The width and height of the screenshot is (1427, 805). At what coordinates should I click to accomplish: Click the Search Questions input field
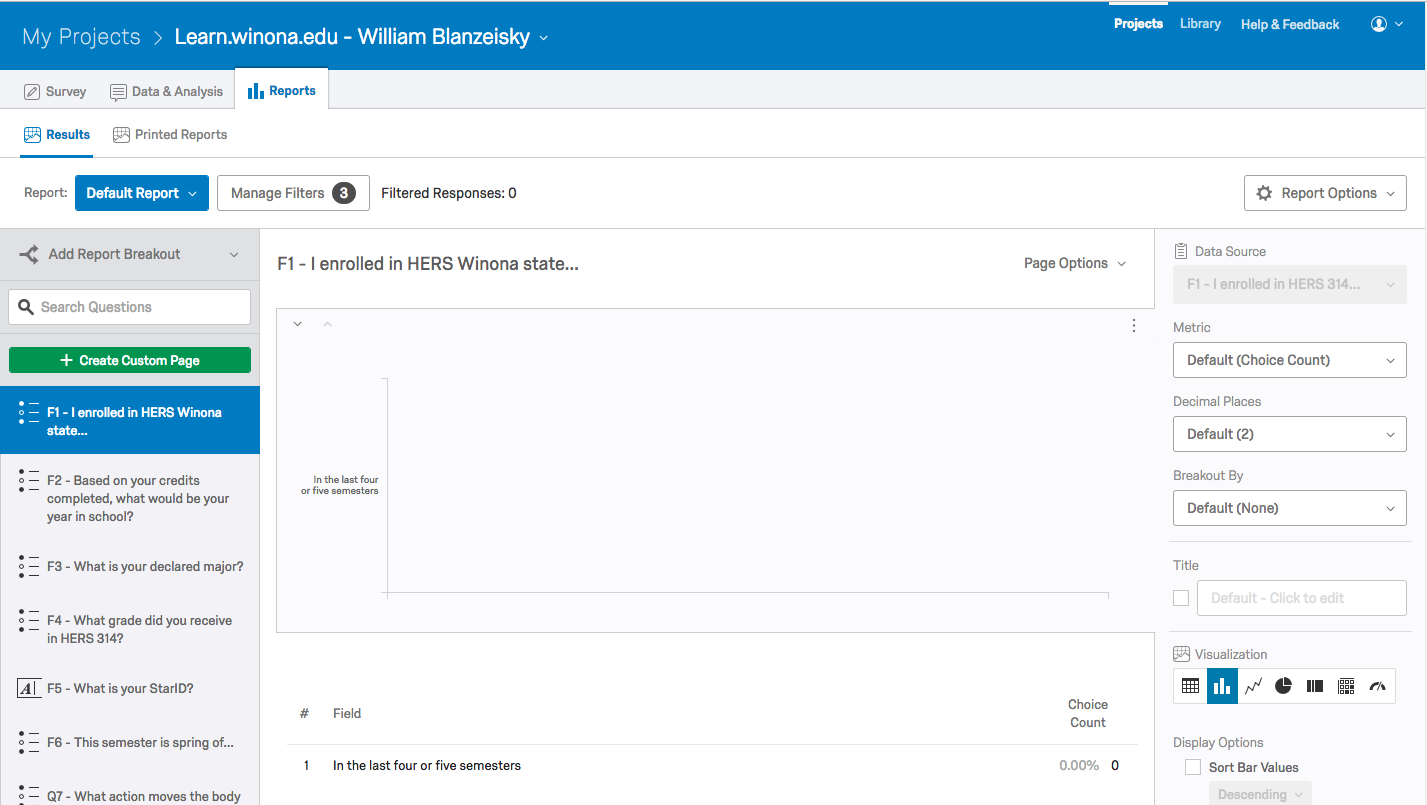pos(130,307)
